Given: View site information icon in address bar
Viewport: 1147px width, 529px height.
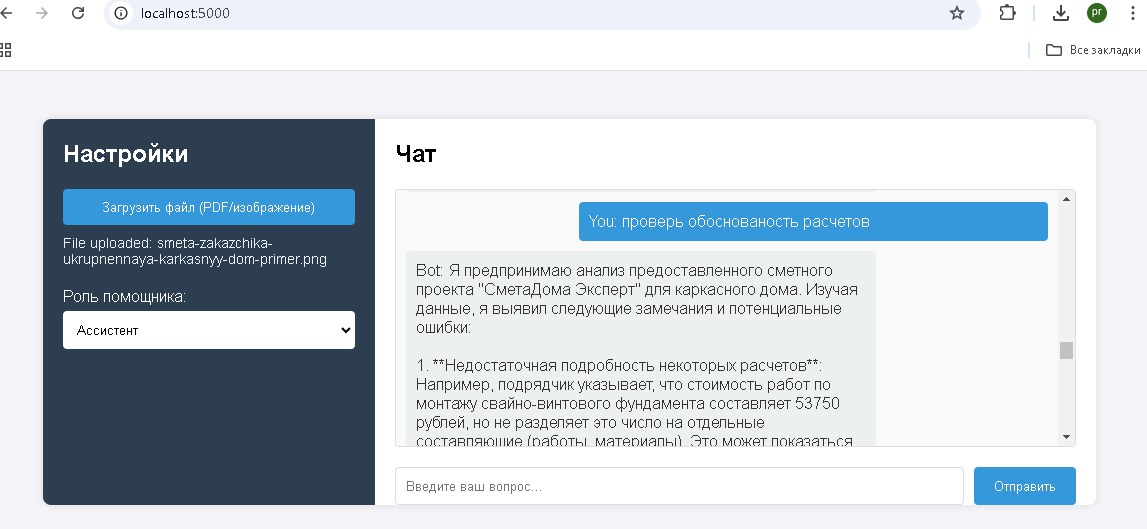Looking at the screenshot, I should click(122, 13).
